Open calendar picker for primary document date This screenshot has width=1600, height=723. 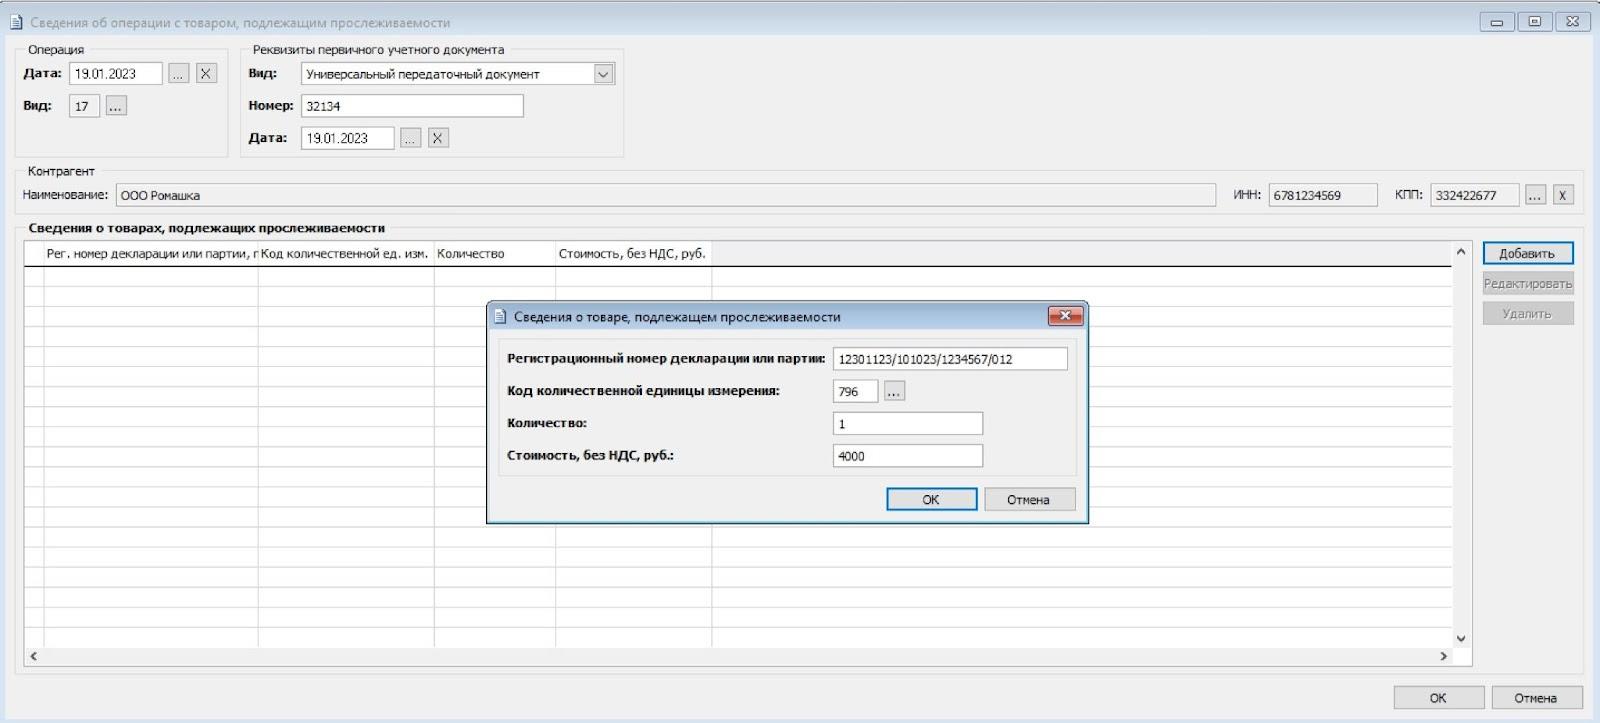click(x=411, y=138)
